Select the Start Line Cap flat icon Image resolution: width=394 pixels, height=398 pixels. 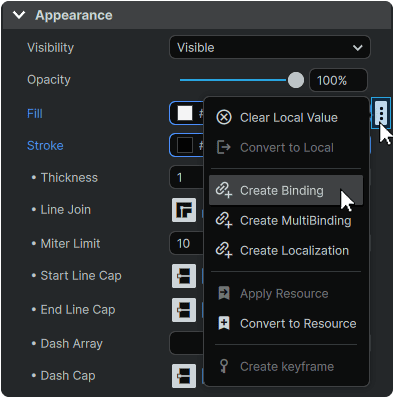(184, 276)
